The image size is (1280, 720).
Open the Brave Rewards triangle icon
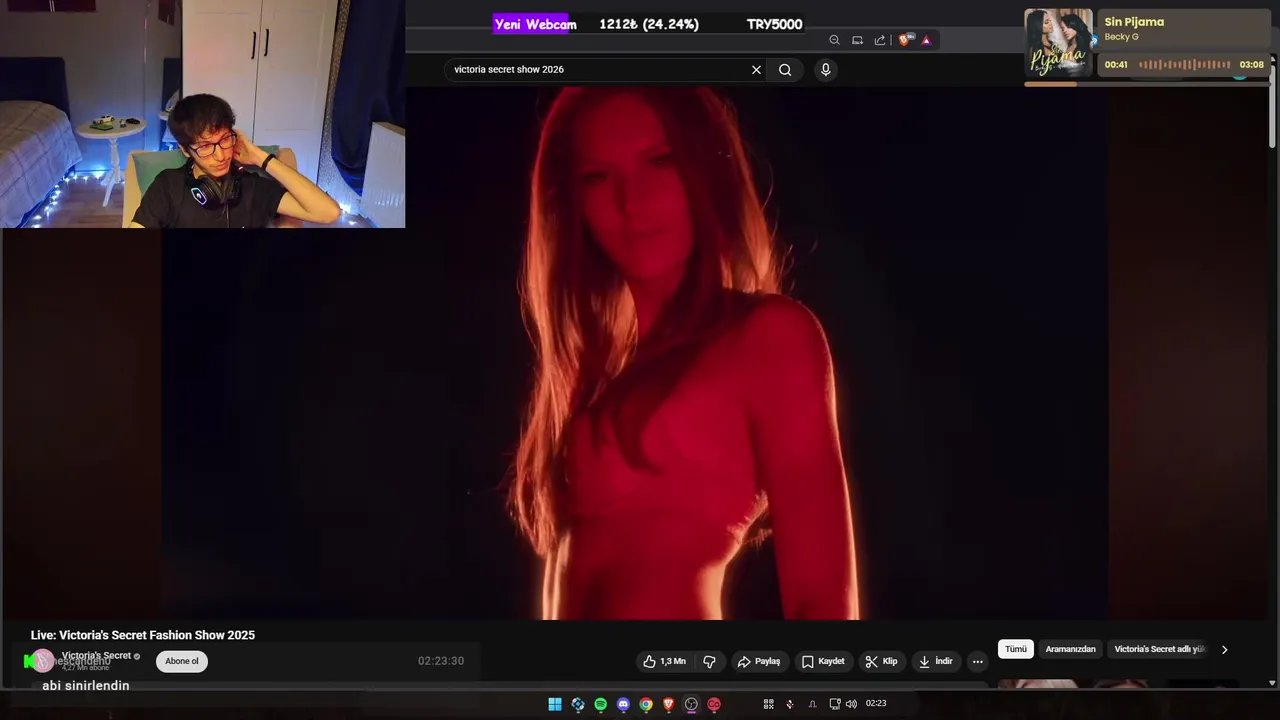tap(926, 40)
